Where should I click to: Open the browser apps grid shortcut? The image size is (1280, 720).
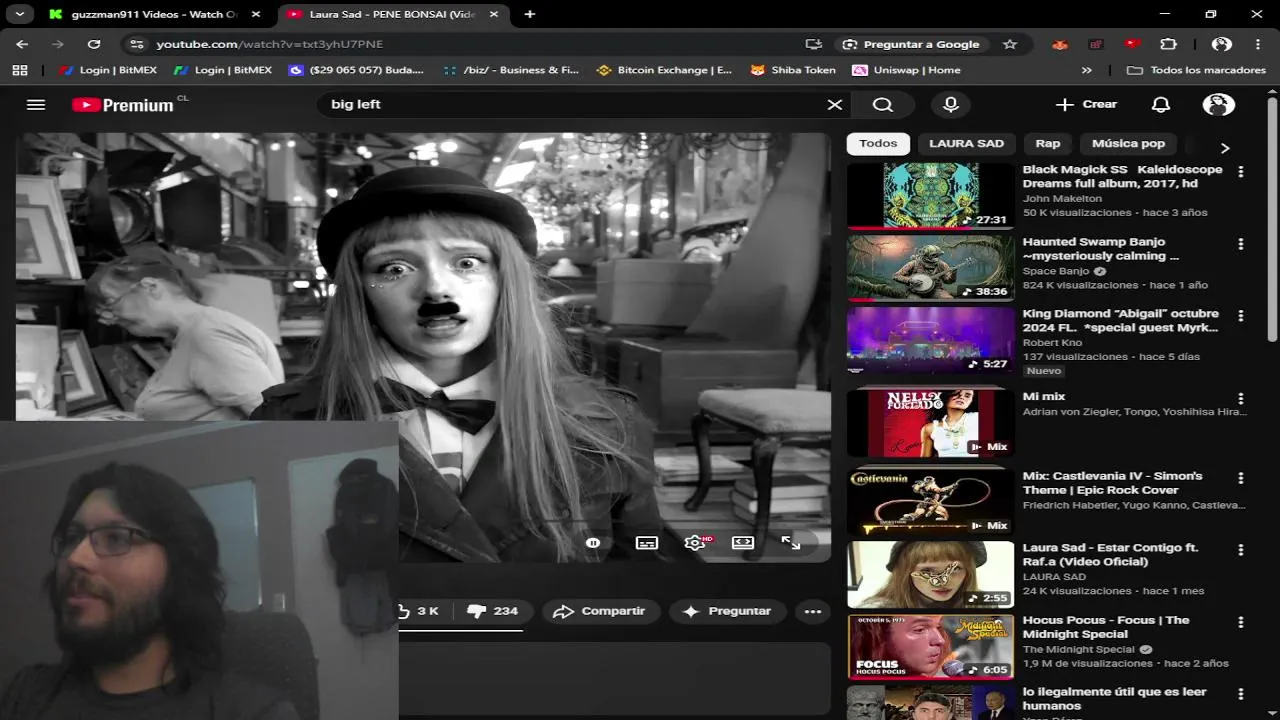pyautogui.click(x=20, y=70)
